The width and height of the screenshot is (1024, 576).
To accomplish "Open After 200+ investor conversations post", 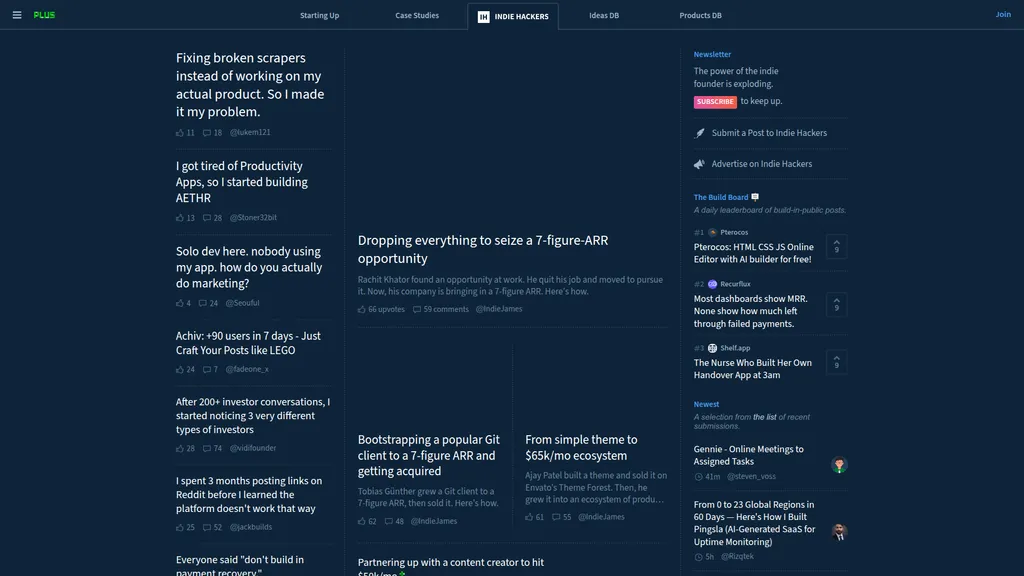I will pos(253,415).
